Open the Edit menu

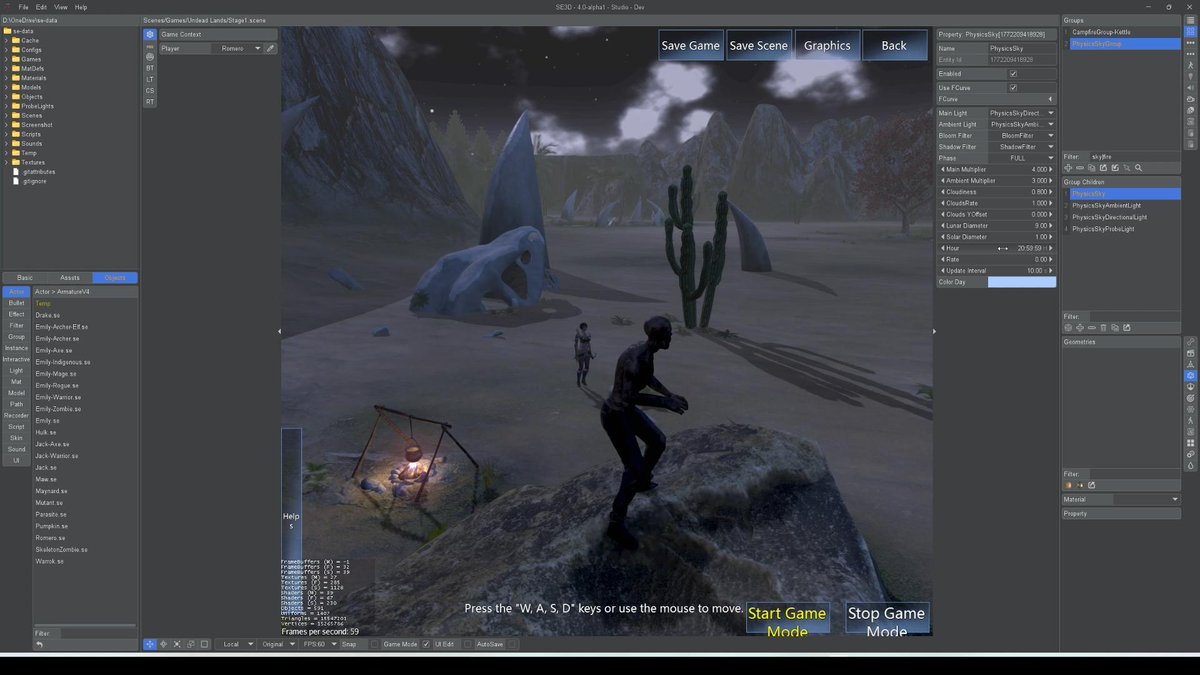coord(42,7)
